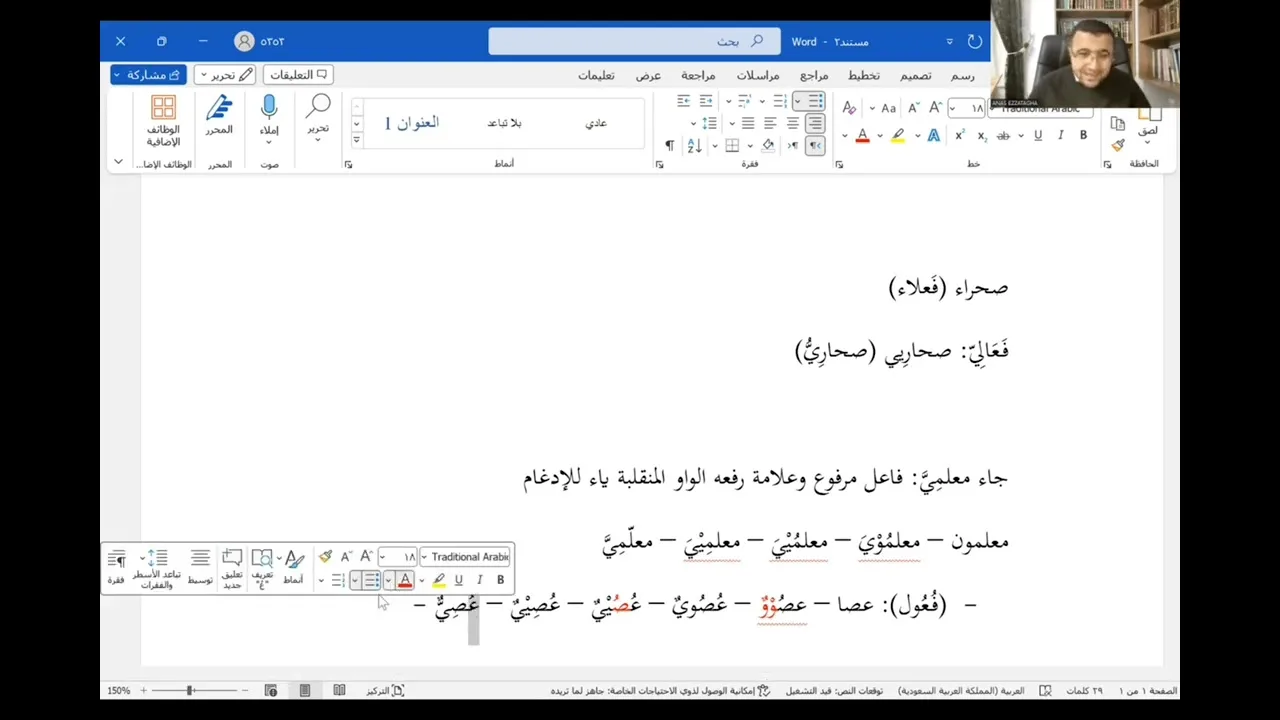Toggle Italic in the ribbon font group

pos(1061,135)
